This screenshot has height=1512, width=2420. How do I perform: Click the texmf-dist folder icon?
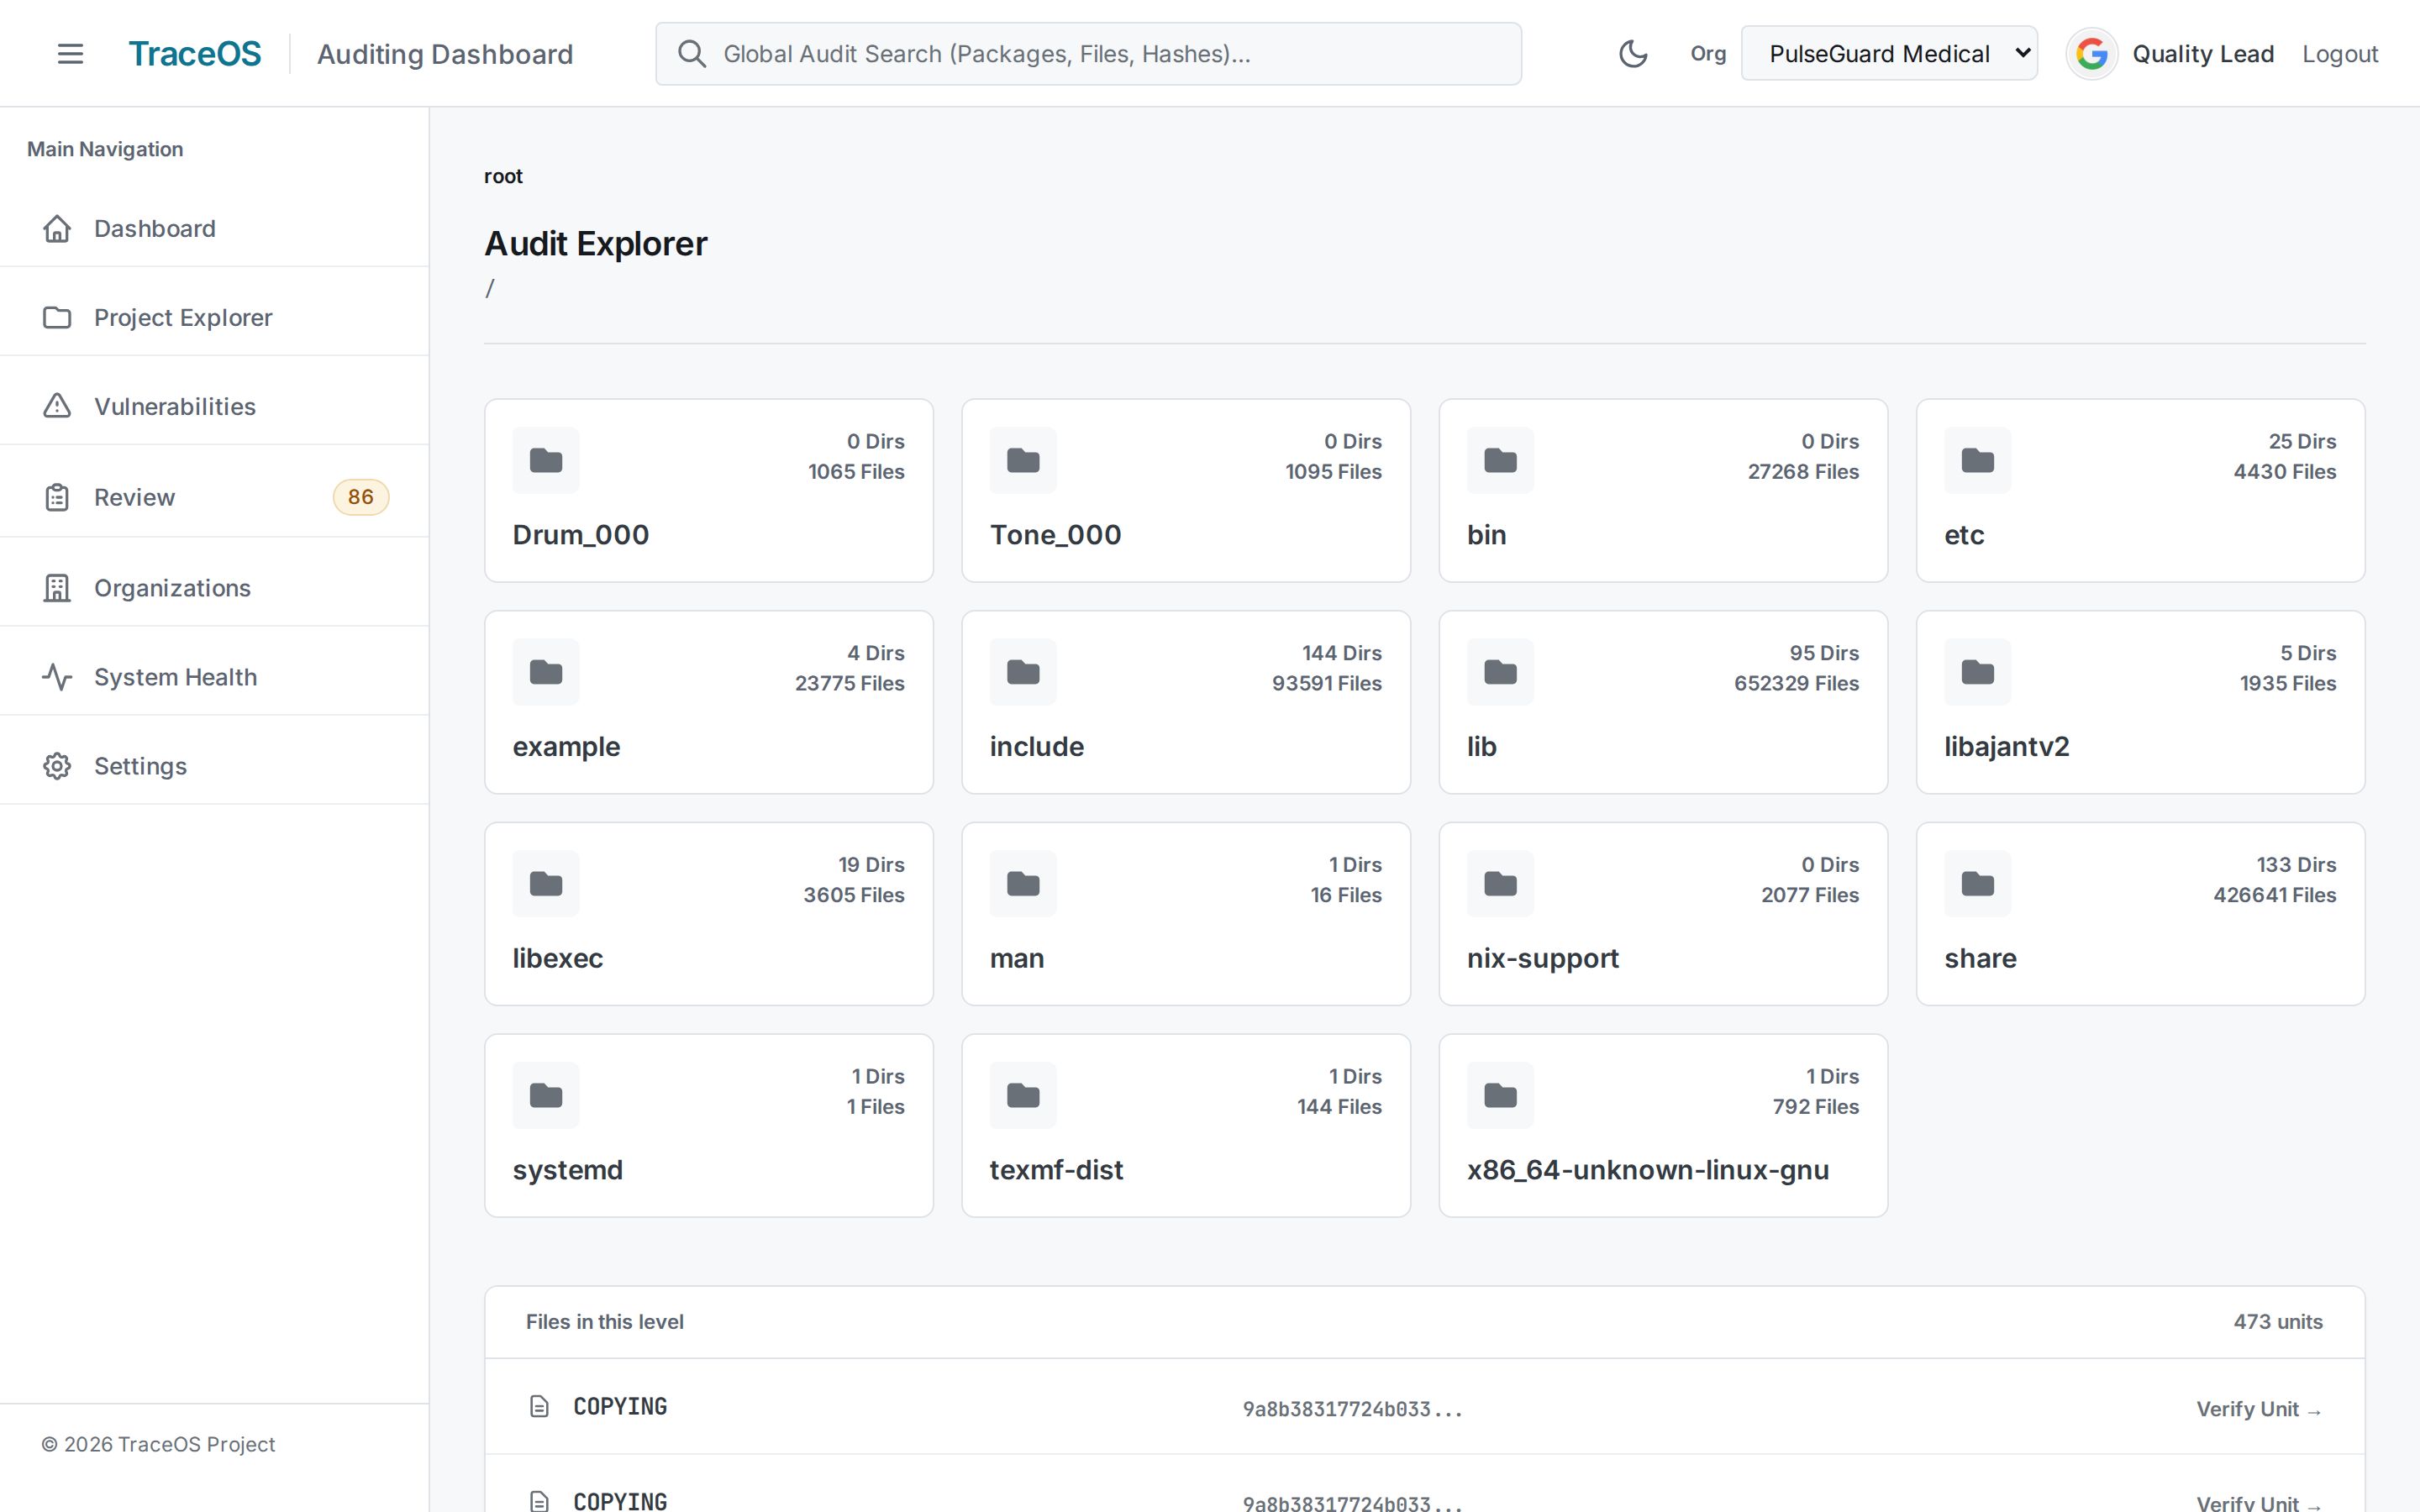(x=1023, y=1096)
